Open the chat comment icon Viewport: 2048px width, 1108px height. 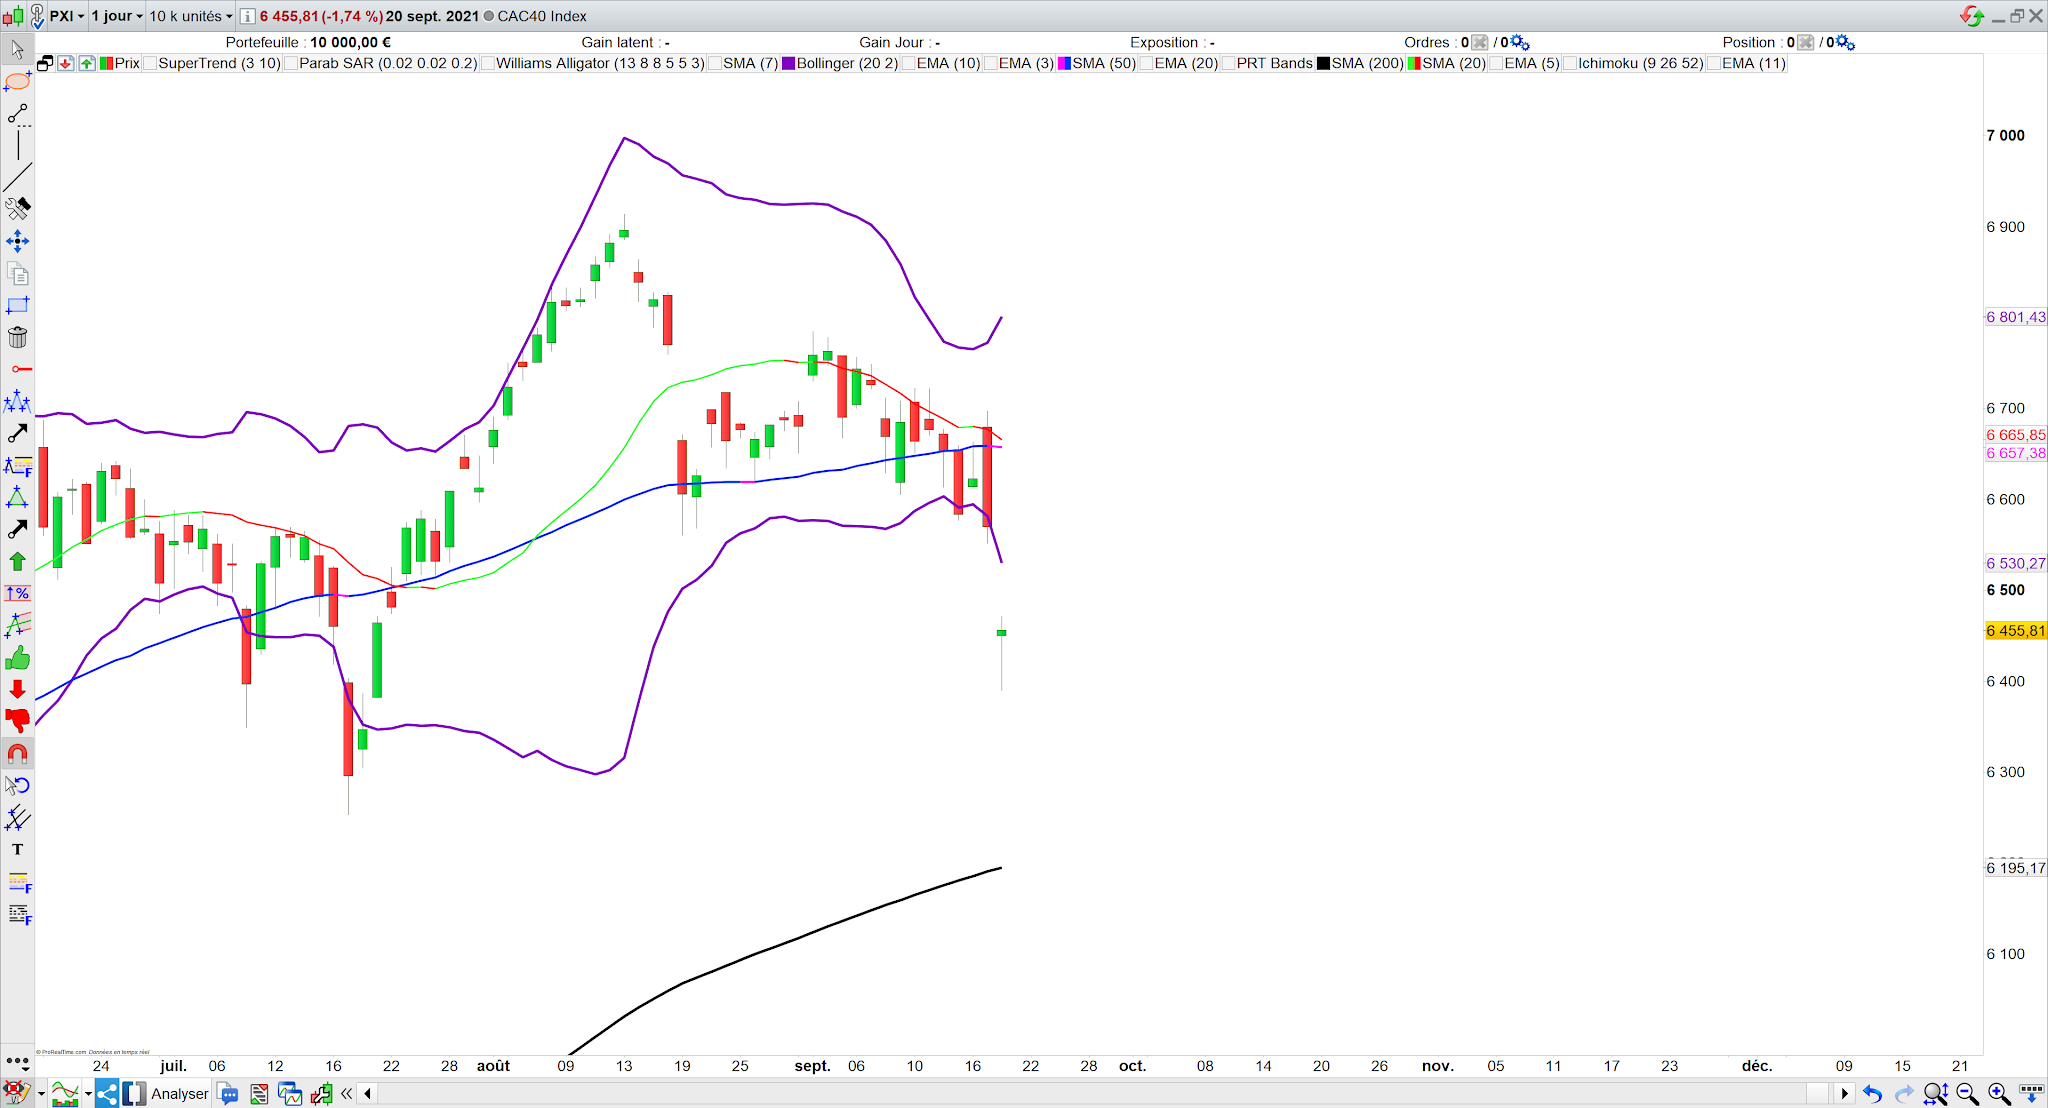click(228, 1093)
